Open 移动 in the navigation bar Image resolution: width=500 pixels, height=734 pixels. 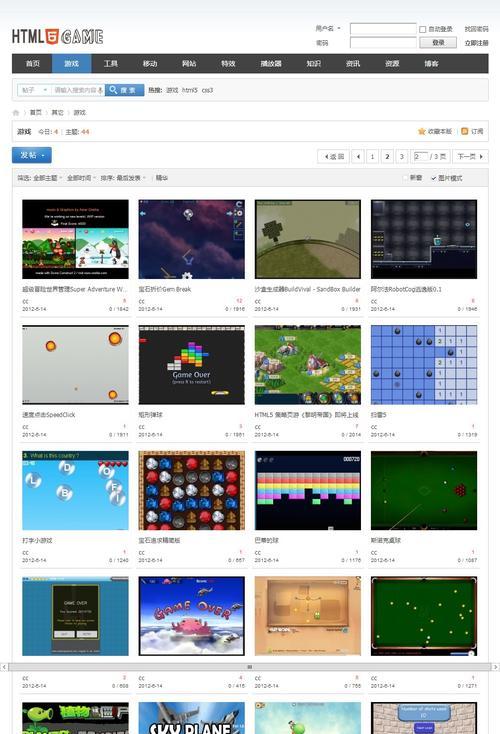click(150, 64)
